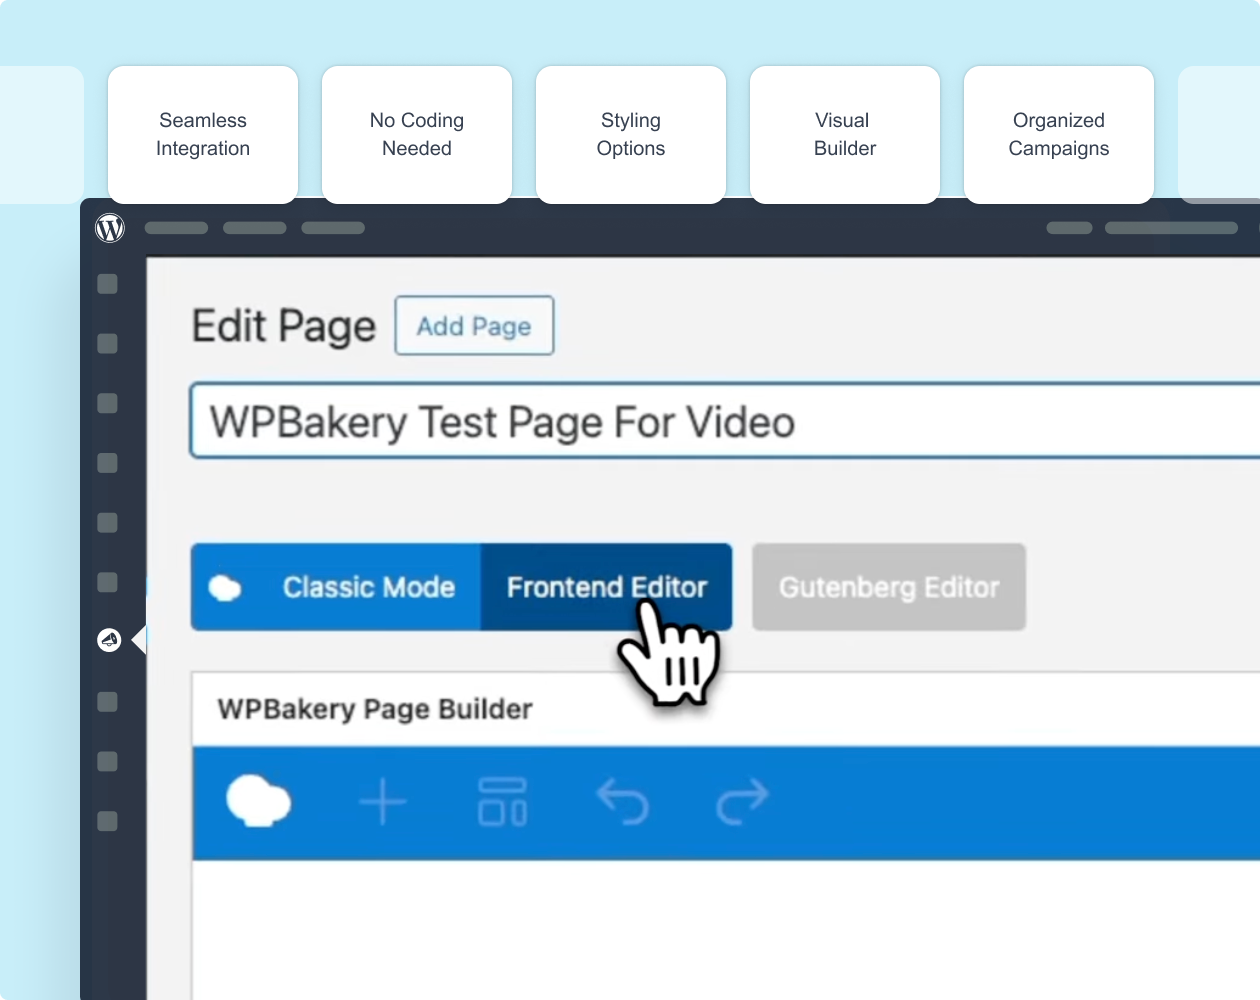1260x1000 pixels.
Task: Click the plus icon to add a new element
Action: coord(383,801)
